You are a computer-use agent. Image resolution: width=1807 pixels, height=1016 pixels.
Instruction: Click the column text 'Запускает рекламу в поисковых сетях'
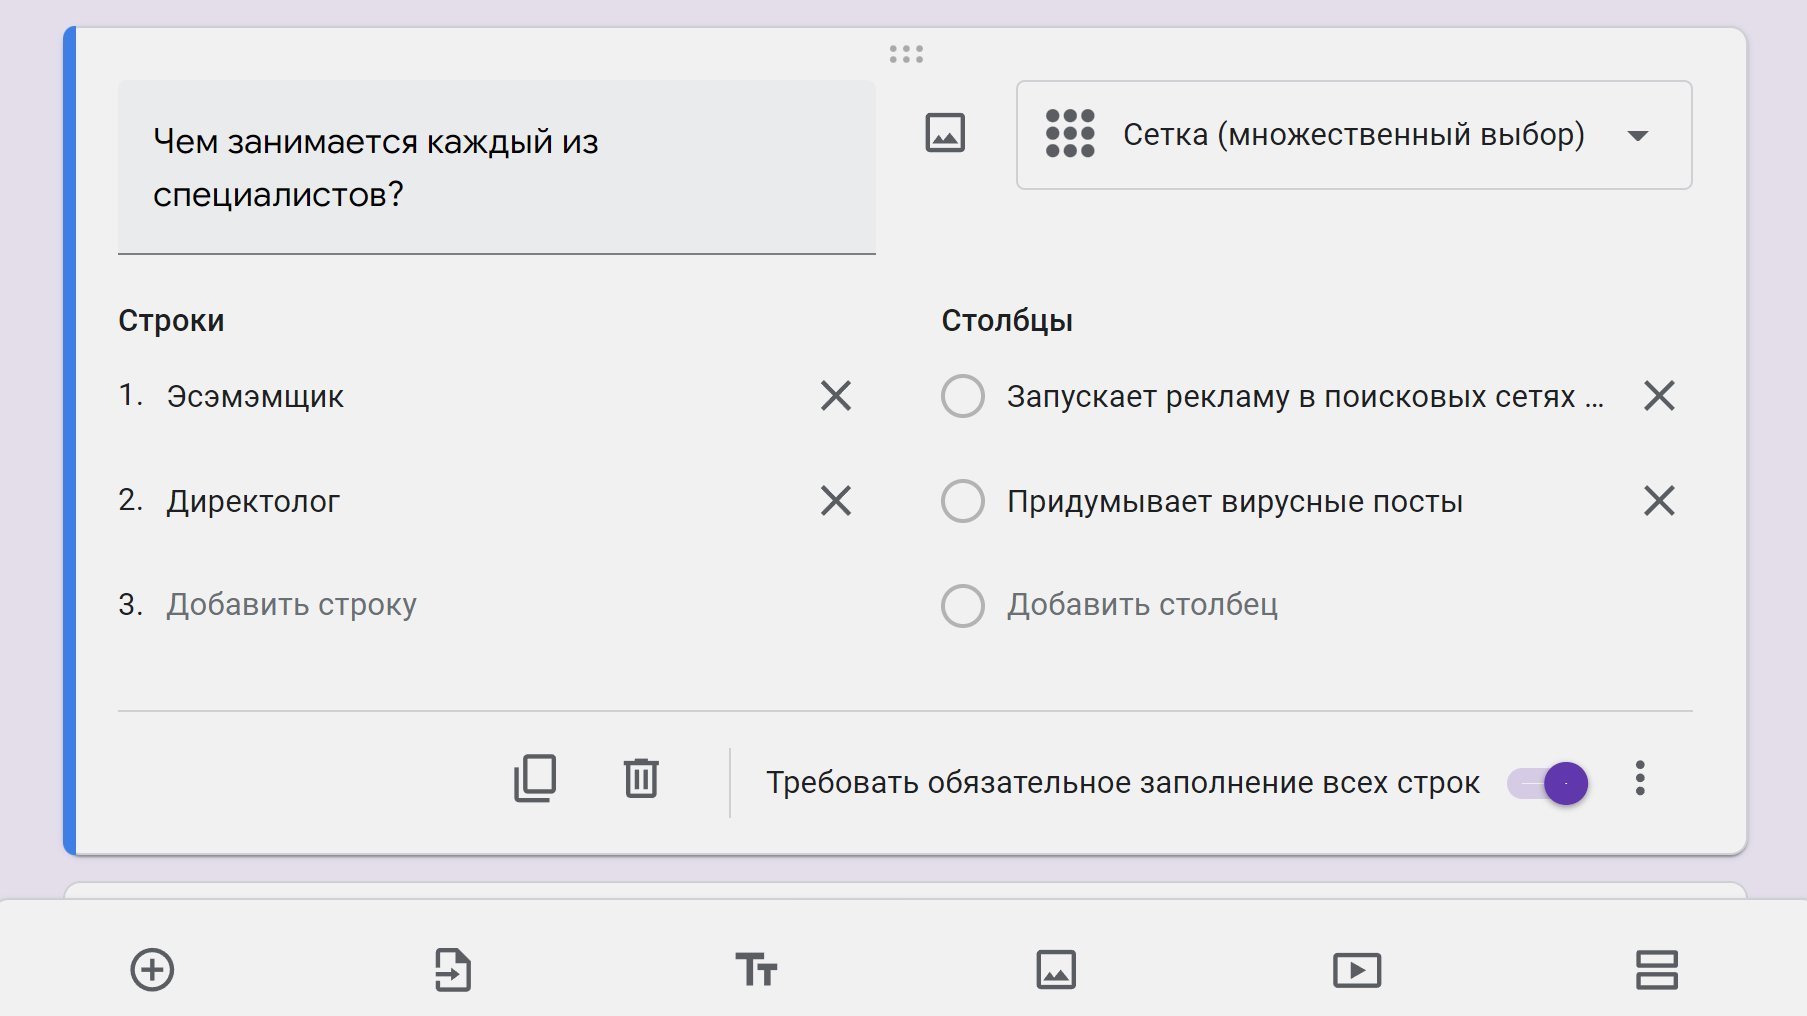click(x=1305, y=396)
